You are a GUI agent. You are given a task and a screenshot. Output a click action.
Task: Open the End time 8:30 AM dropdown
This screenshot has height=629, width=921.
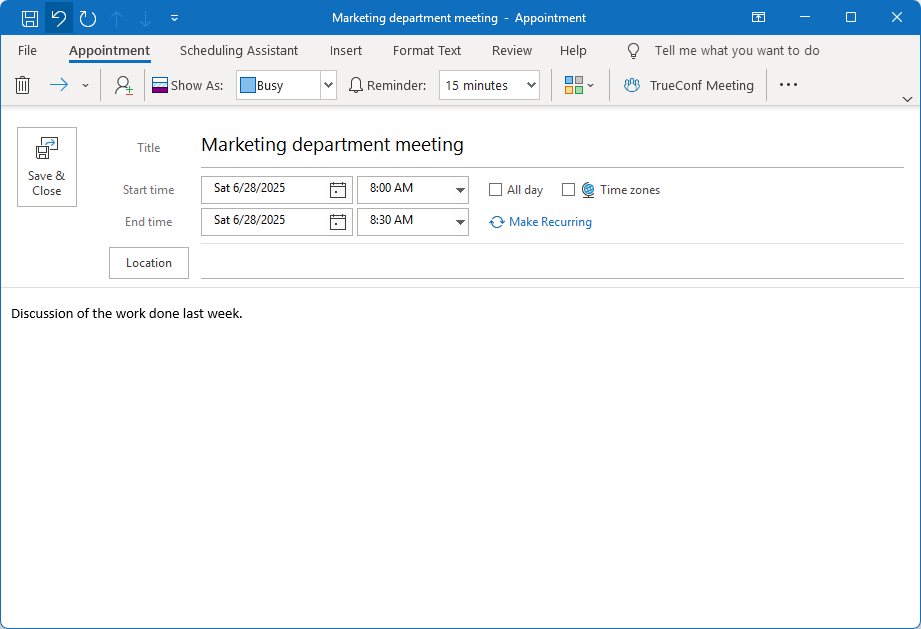[x=460, y=222]
